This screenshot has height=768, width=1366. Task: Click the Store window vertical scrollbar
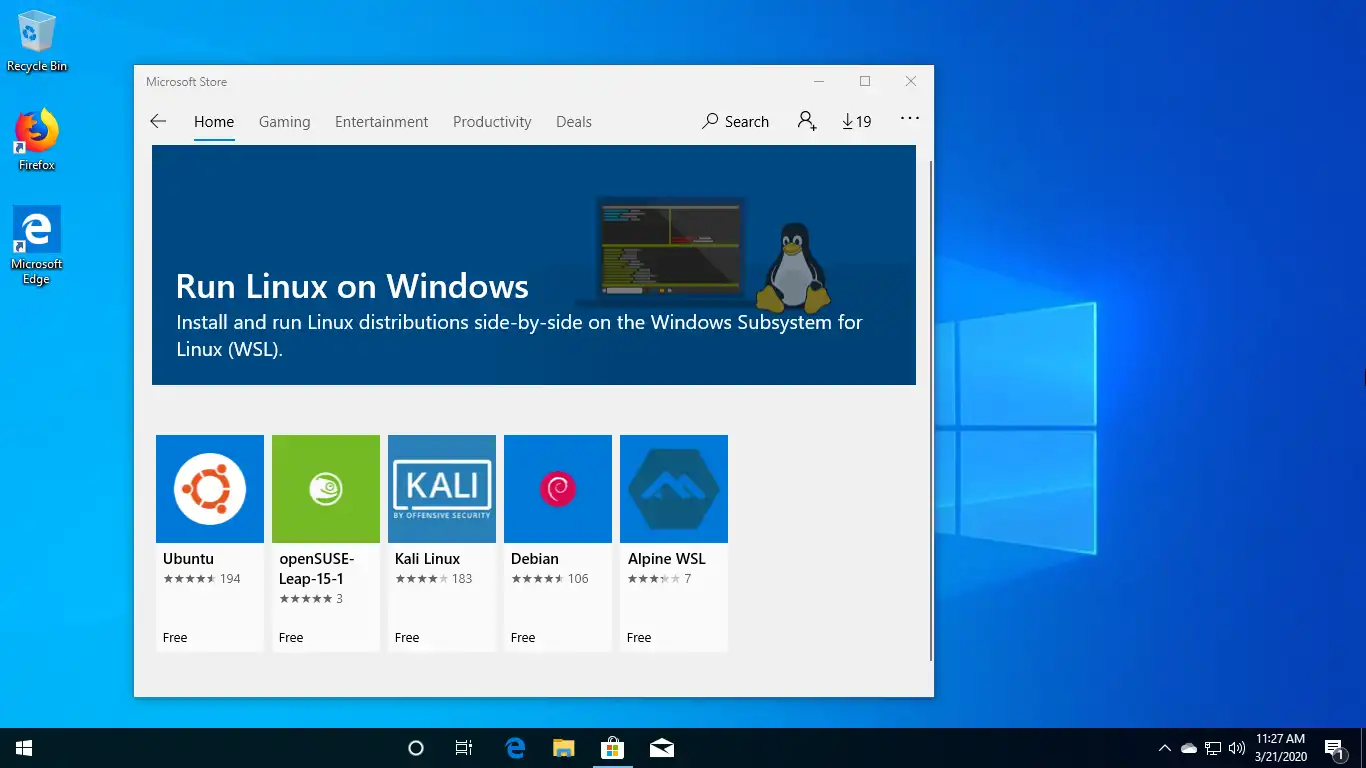pos(931,410)
